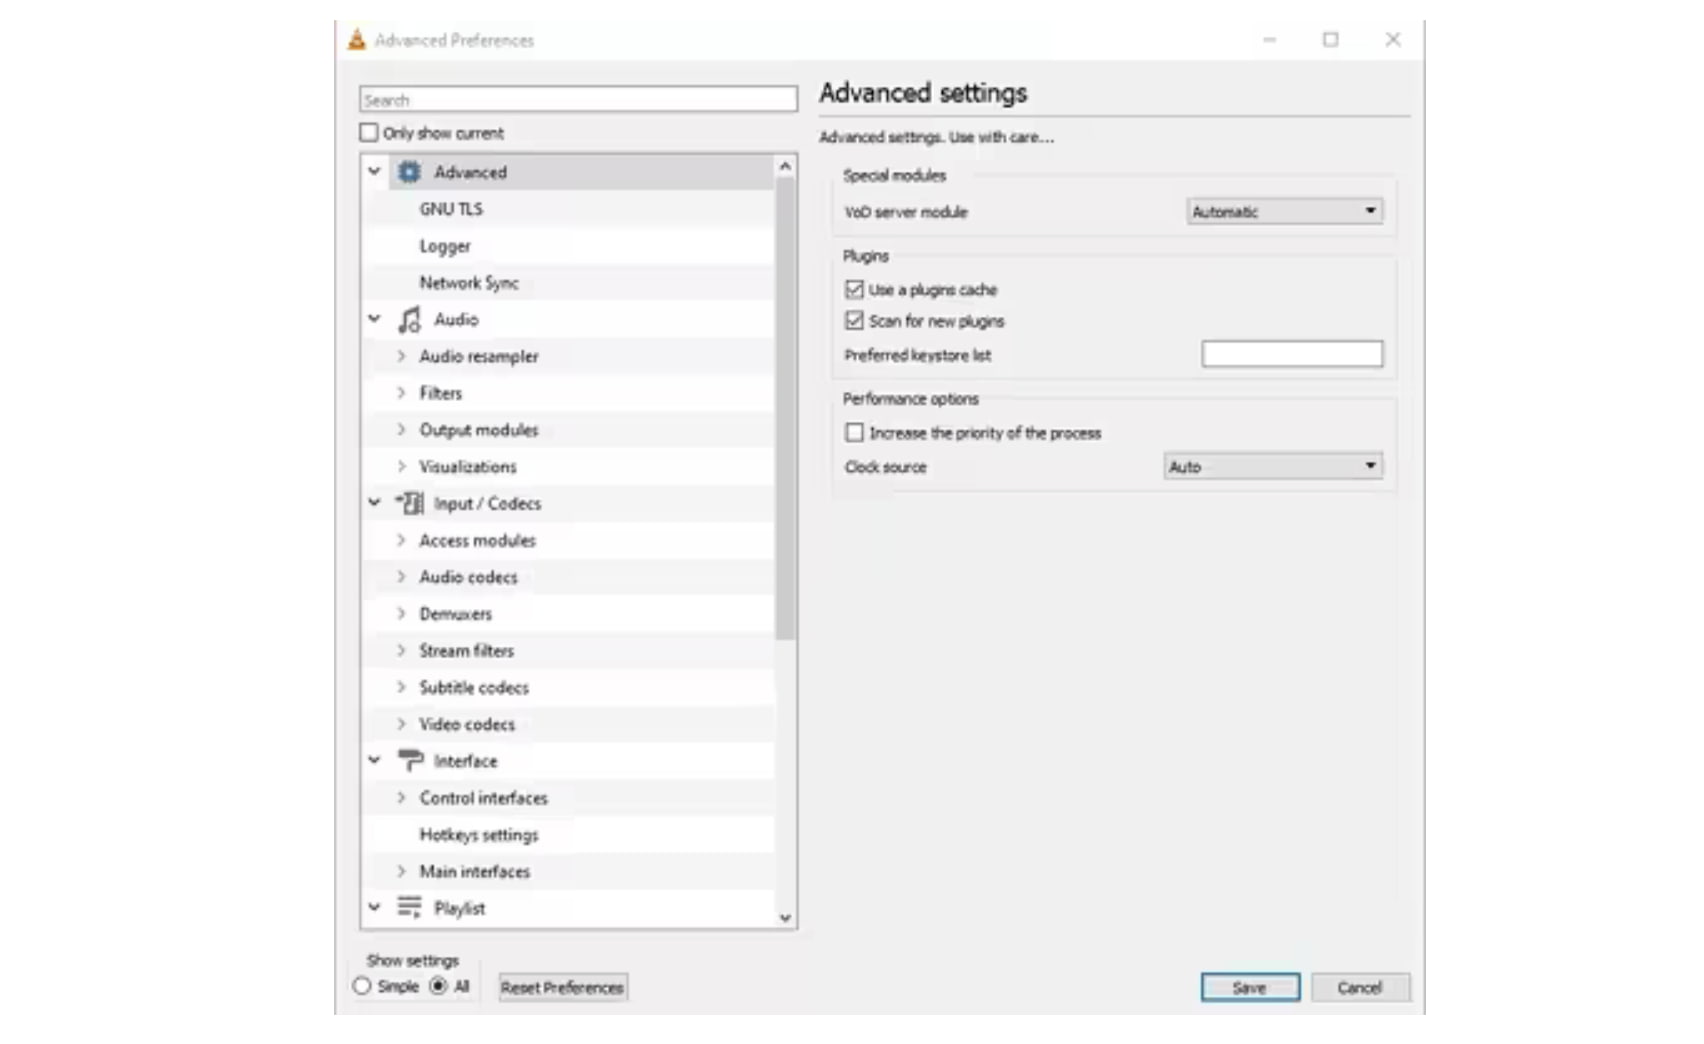Click the Save button
Screen dimensions: 1704x1044
[x=1250, y=987]
